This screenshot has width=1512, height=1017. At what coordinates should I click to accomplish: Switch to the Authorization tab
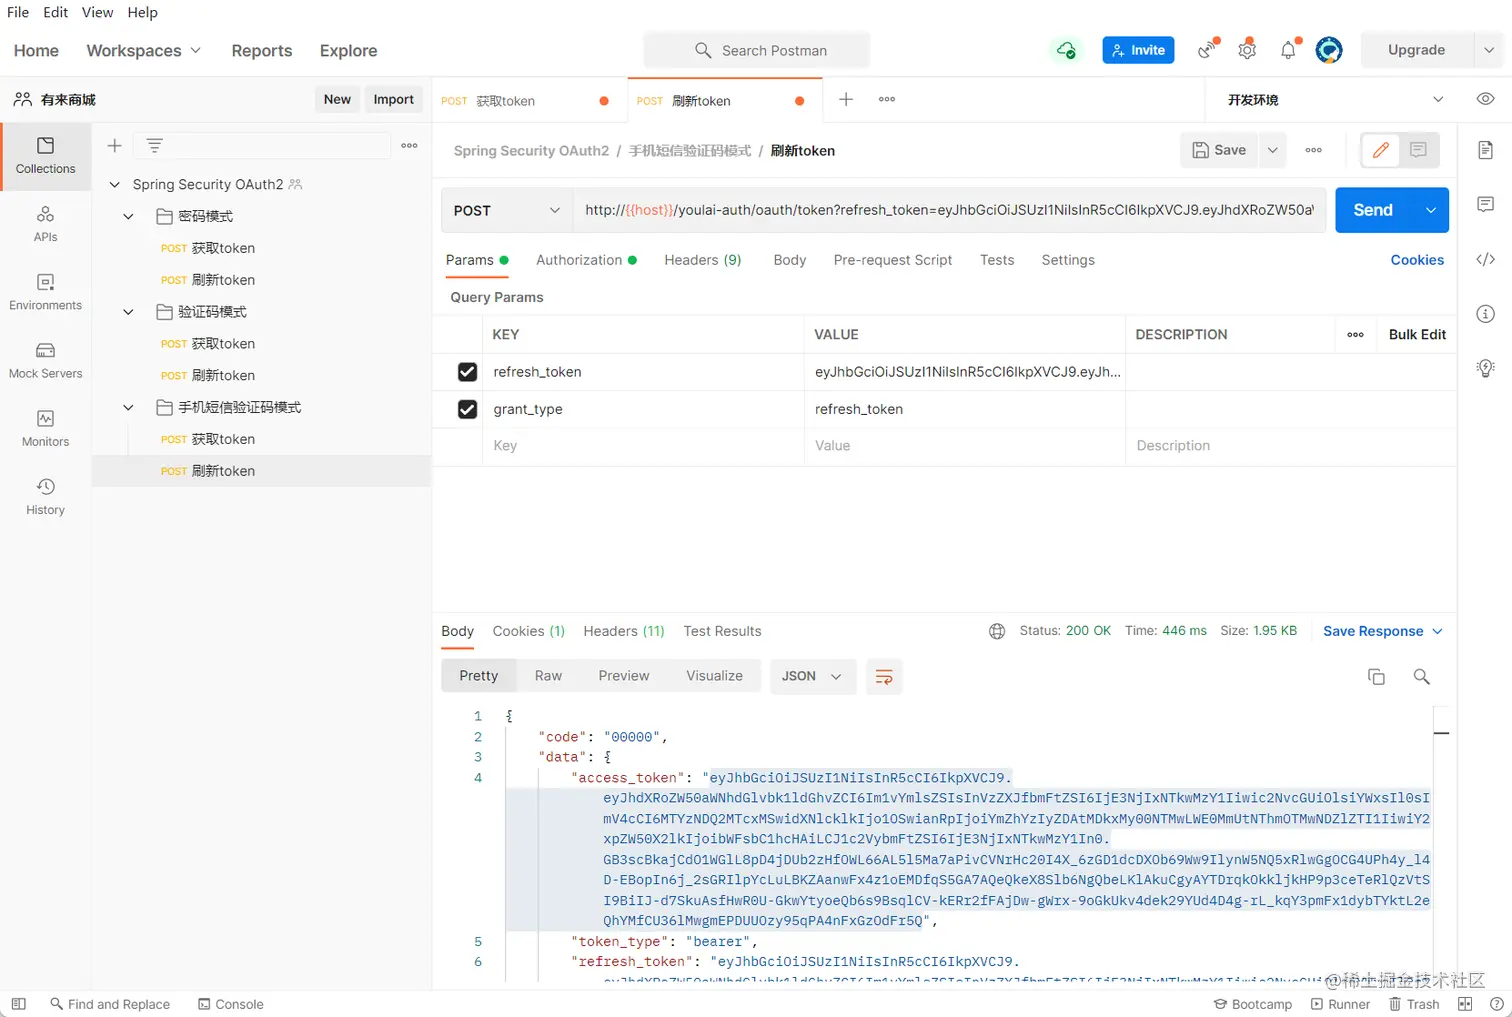[x=586, y=260]
